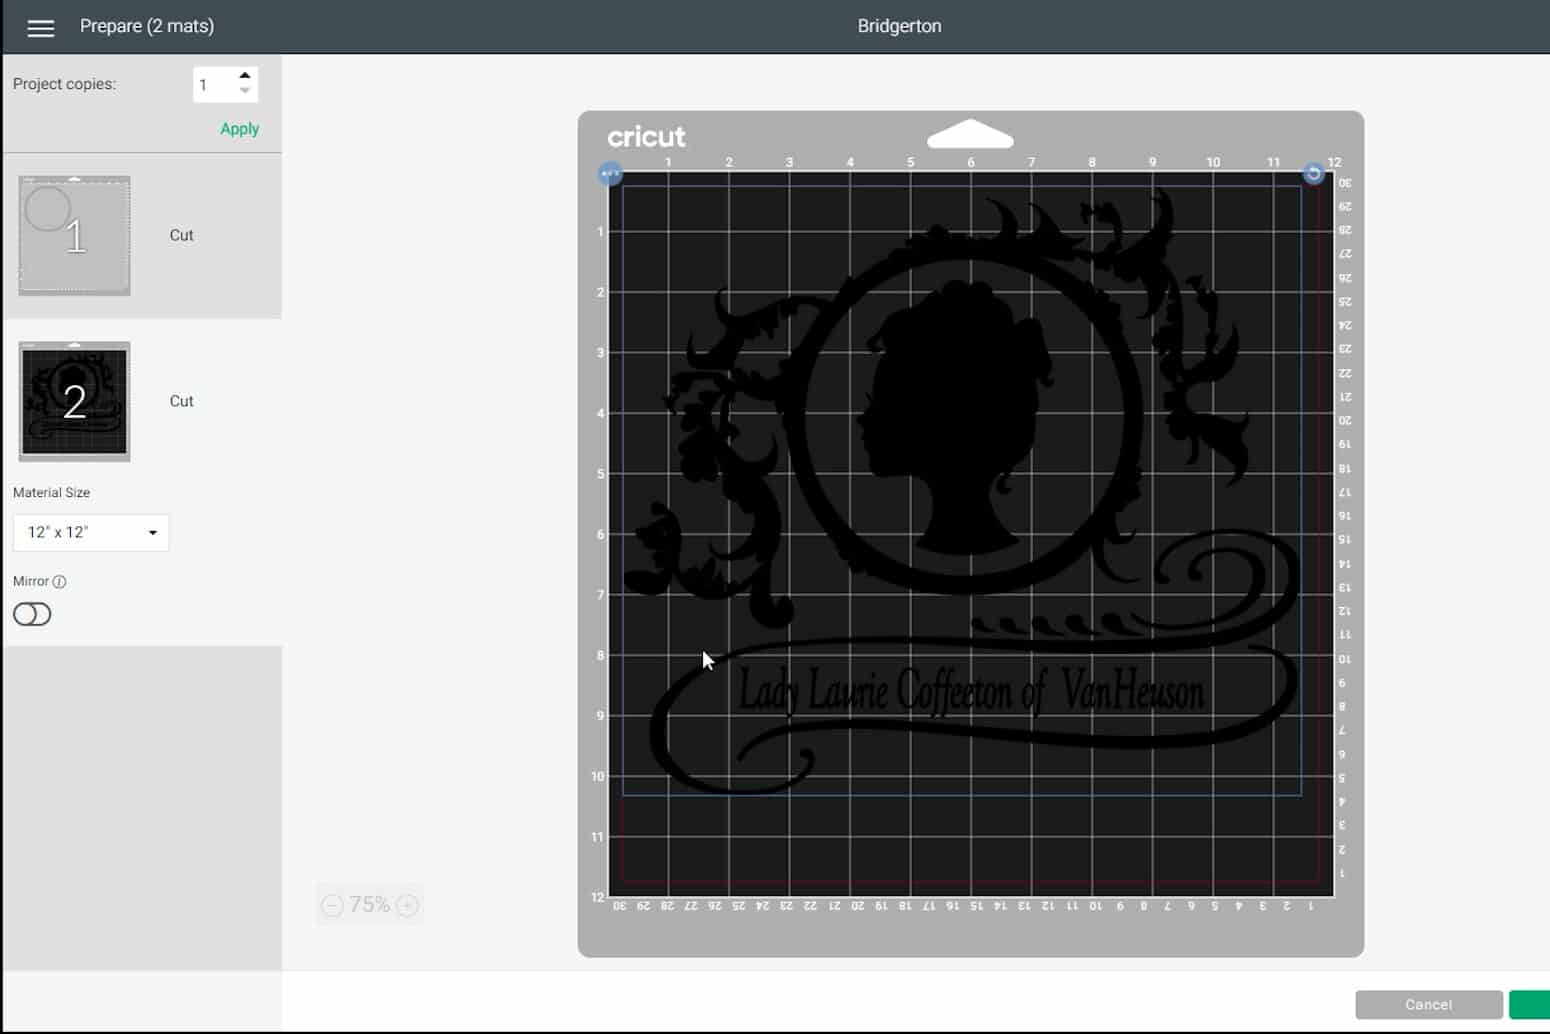The width and height of the screenshot is (1550, 1034).
Task: Click the Lady Laurie Coffeeton text on mat
Action: (x=970, y=691)
